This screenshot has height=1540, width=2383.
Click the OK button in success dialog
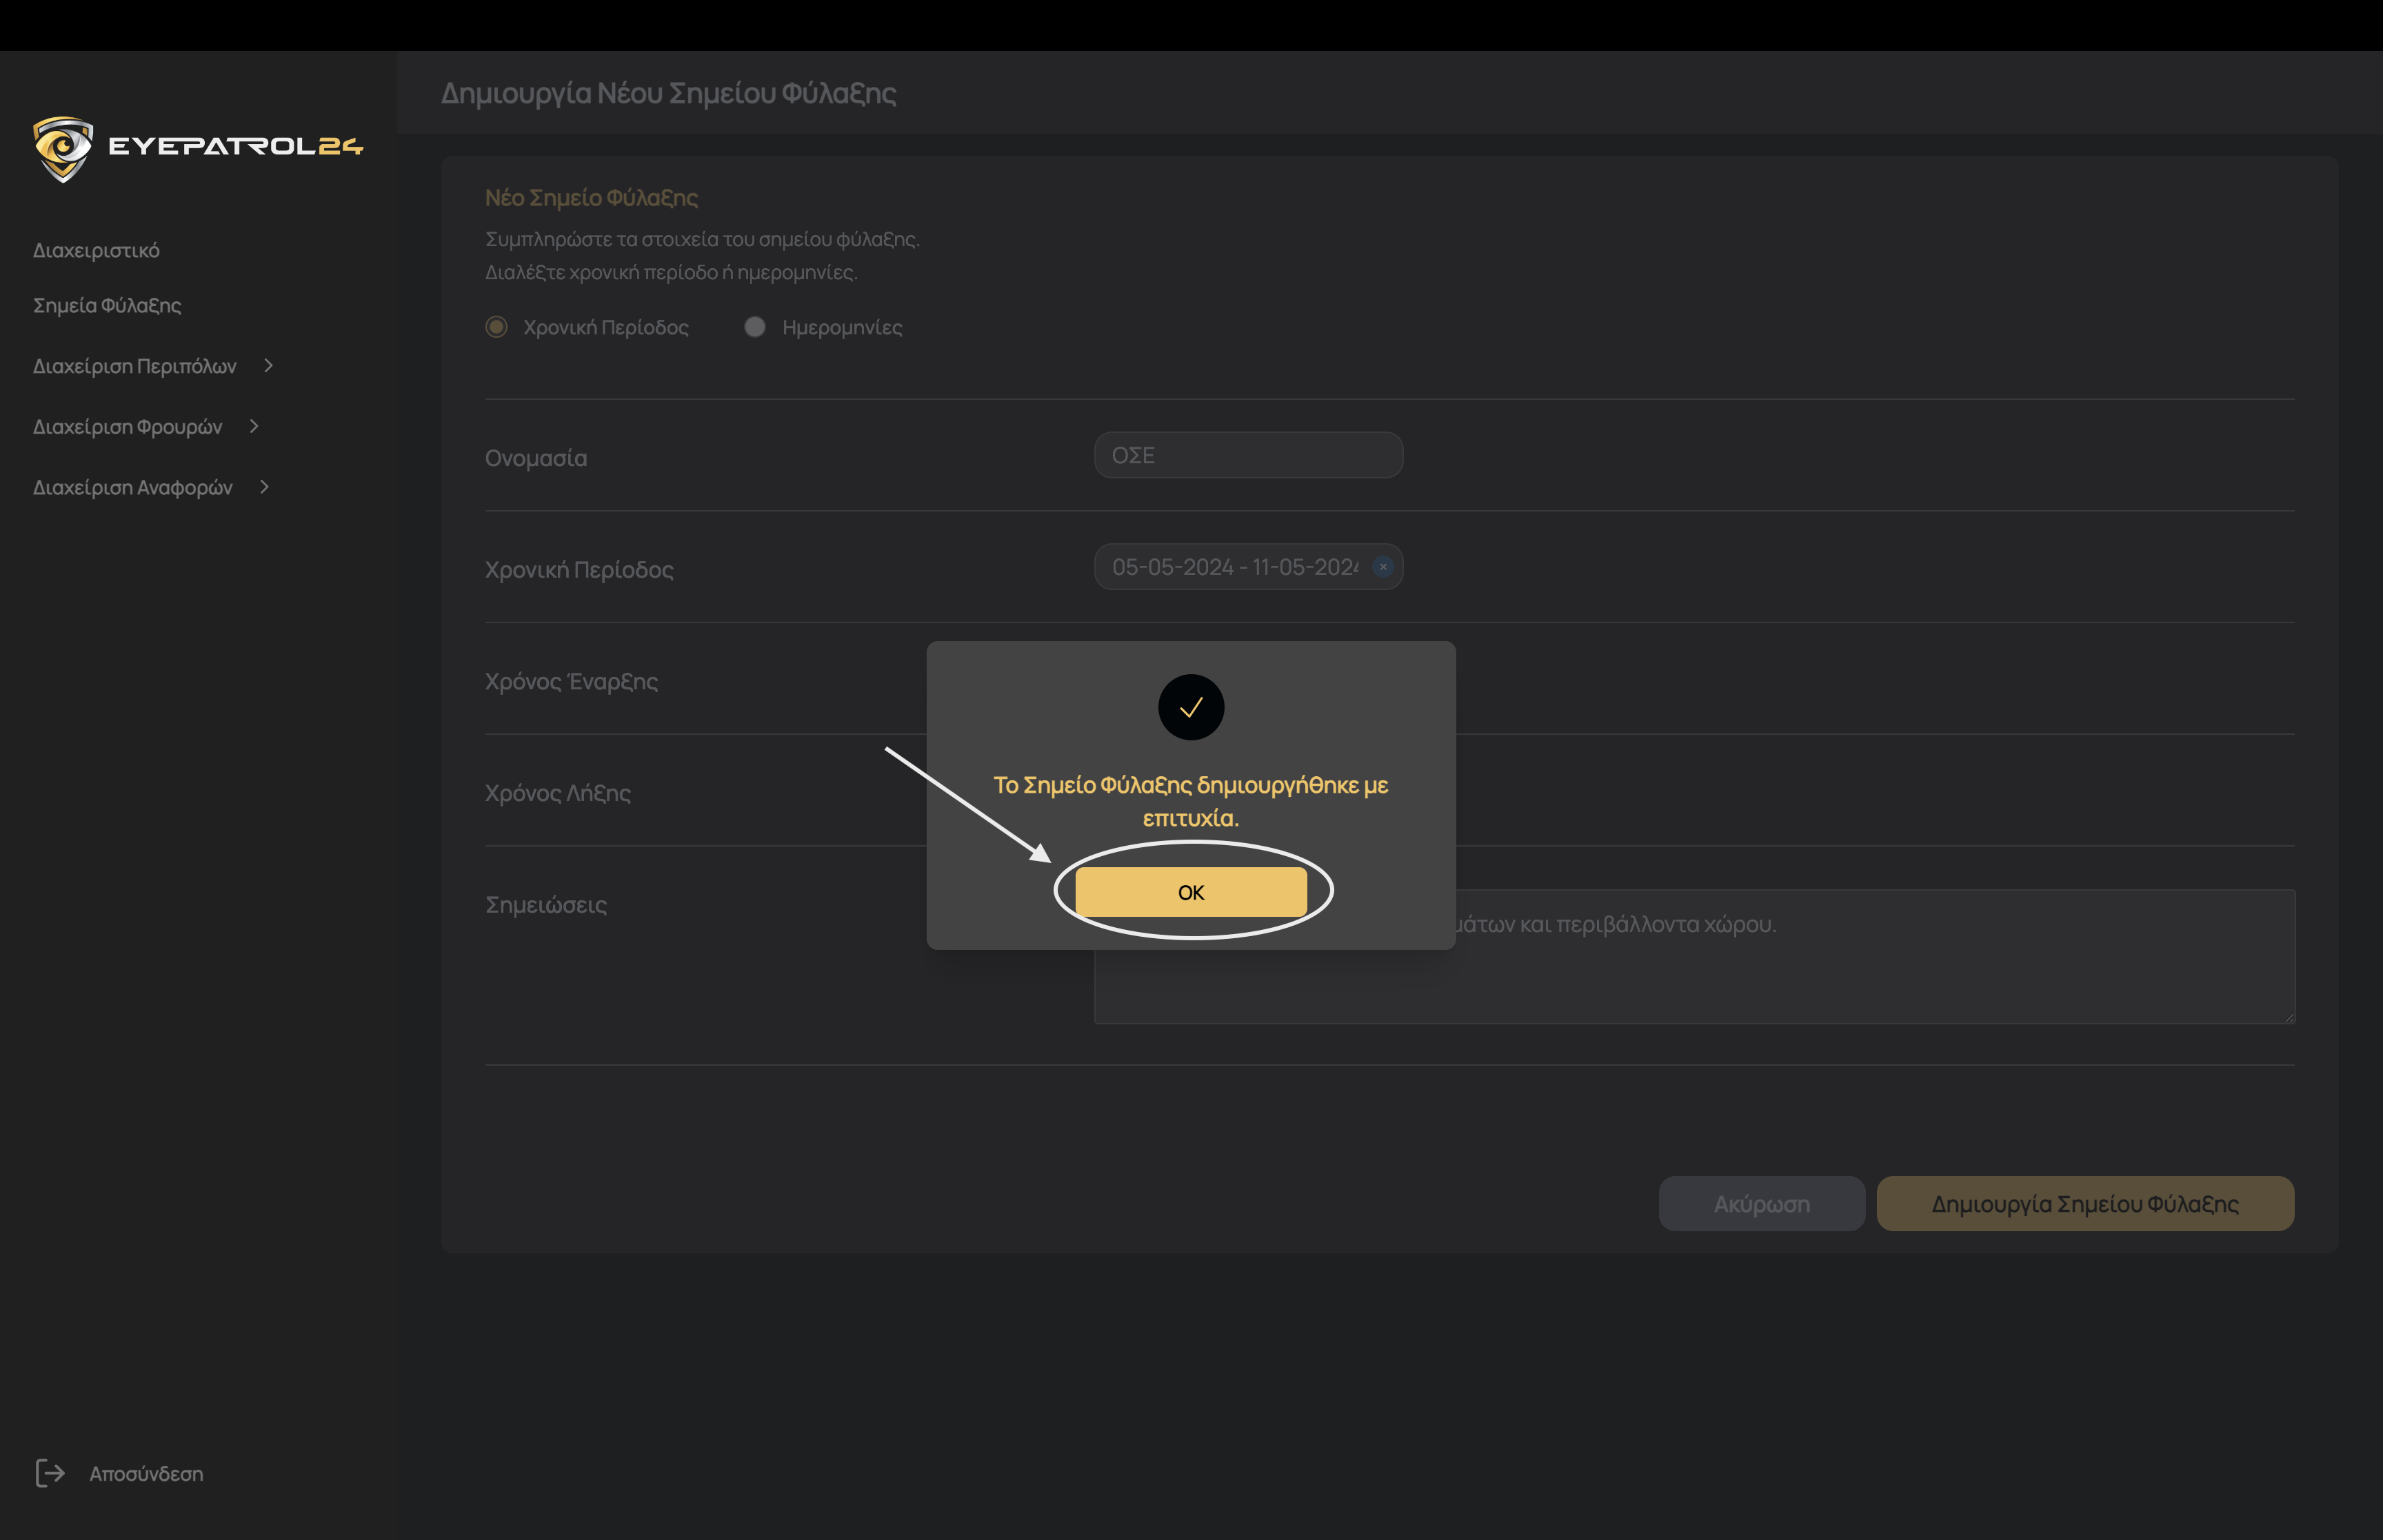pyautogui.click(x=1190, y=891)
